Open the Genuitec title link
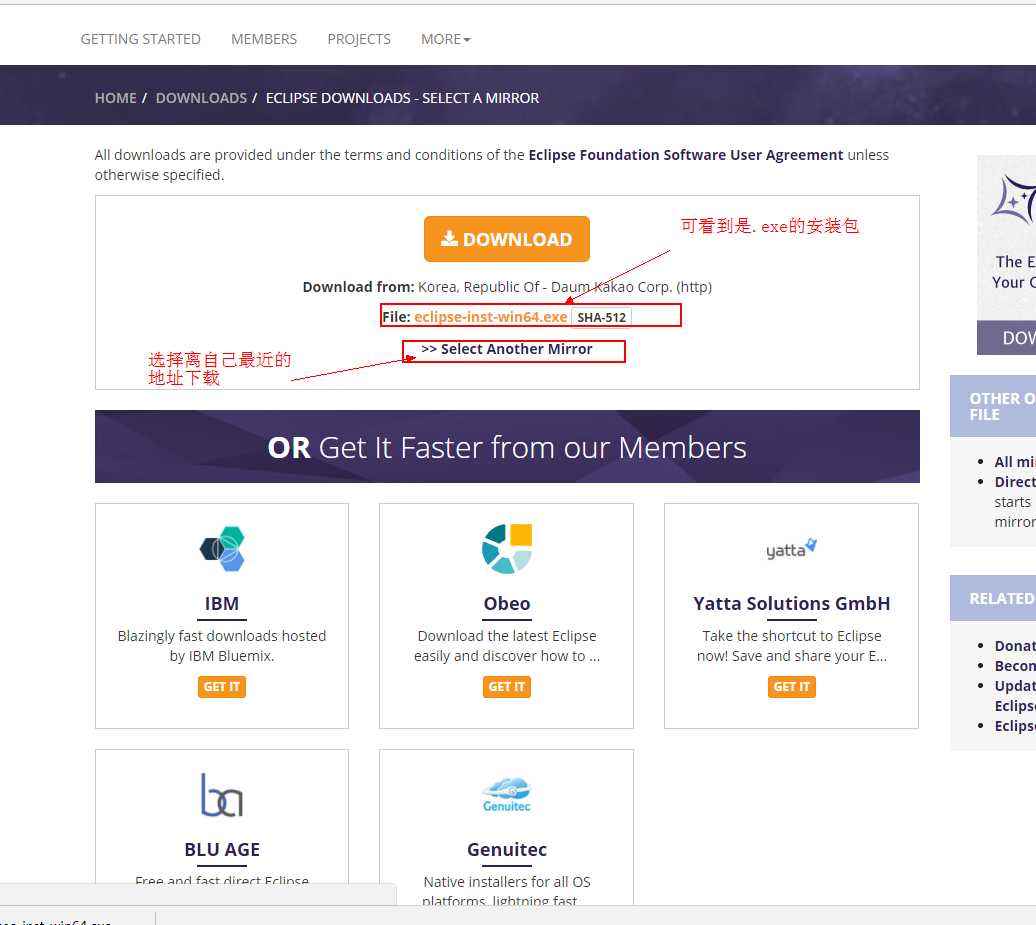The height and width of the screenshot is (925, 1036). 507,849
